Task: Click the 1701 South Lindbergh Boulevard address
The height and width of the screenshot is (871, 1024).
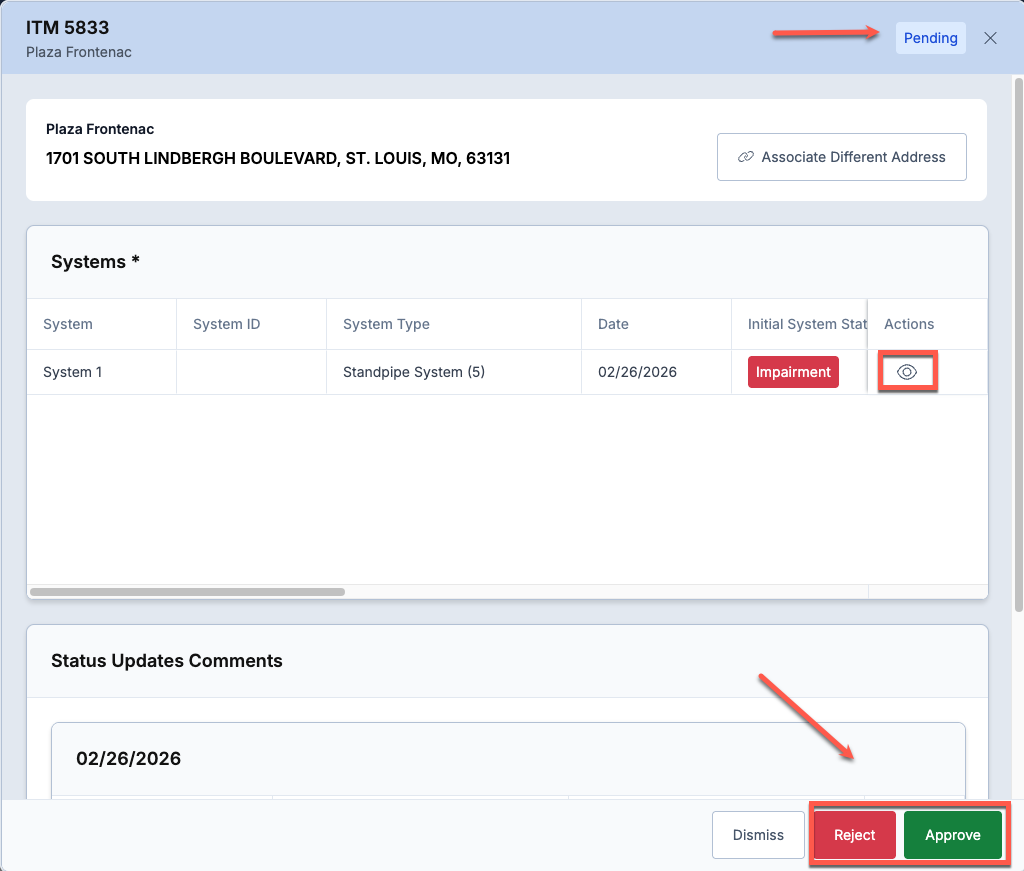Action: [x=278, y=158]
